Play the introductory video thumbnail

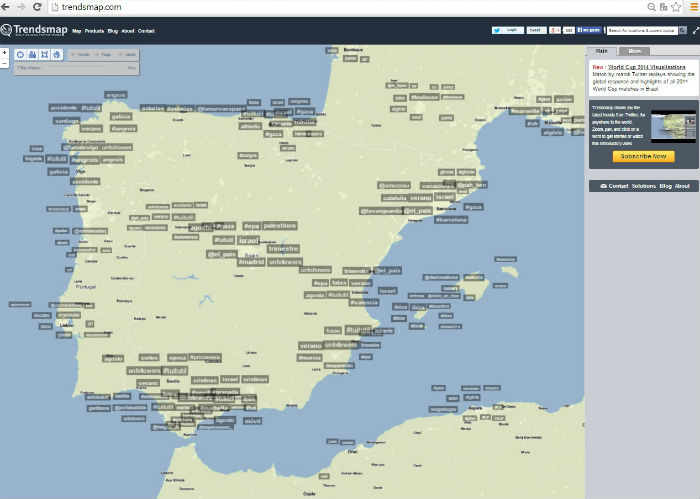click(x=672, y=127)
